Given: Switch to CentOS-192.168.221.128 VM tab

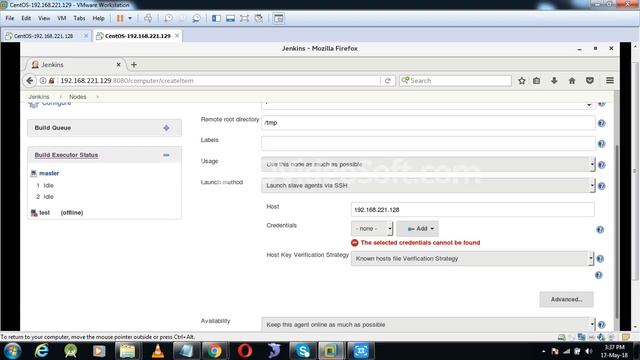Looking at the screenshot, I should pyautogui.click(x=43, y=36).
